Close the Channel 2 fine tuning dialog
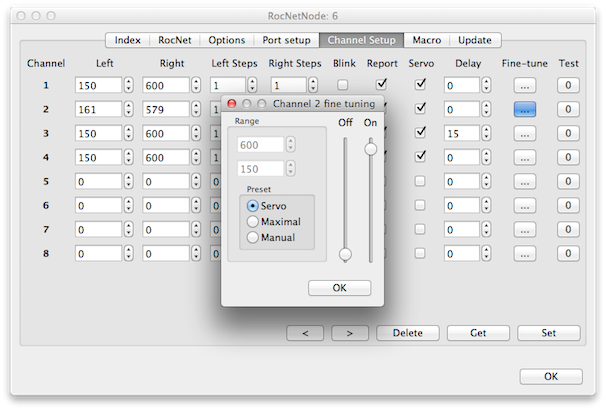The image size is (606, 410). pos(232,103)
